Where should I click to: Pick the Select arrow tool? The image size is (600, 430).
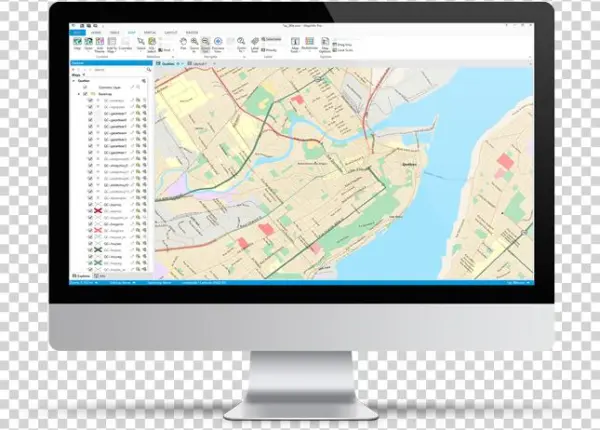(x=141, y=44)
